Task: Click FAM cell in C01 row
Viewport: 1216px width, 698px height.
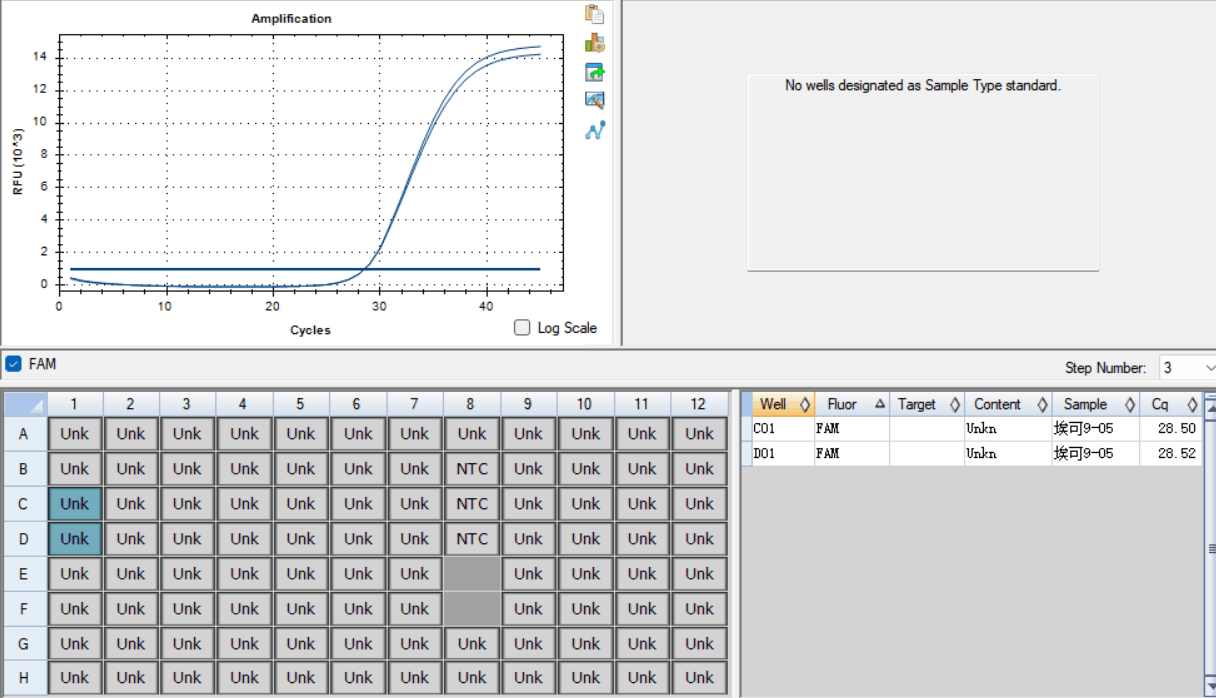Action: (x=852, y=429)
